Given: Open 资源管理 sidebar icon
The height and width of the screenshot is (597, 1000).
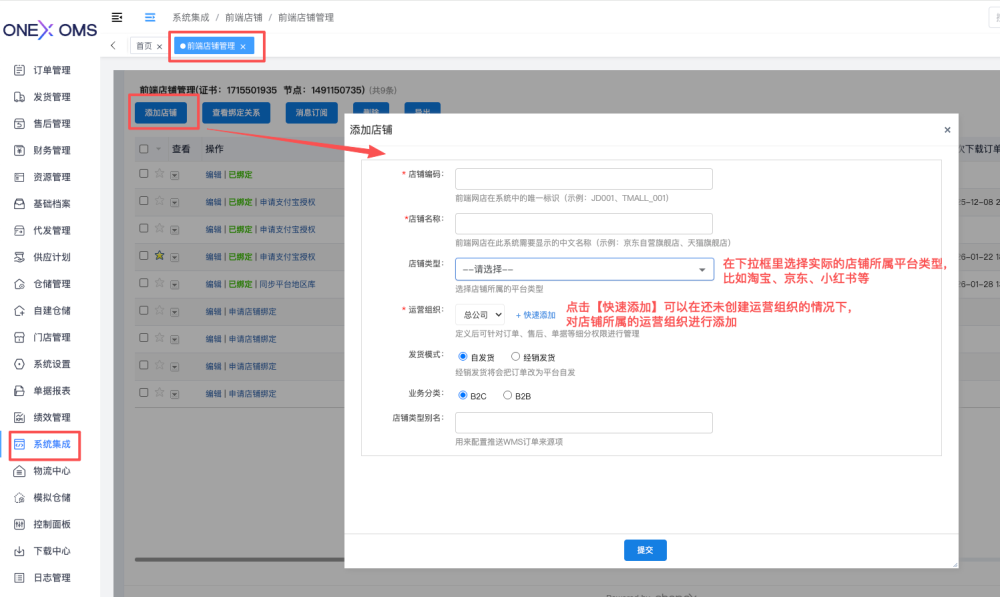Looking at the screenshot, I should pos(19,177).
